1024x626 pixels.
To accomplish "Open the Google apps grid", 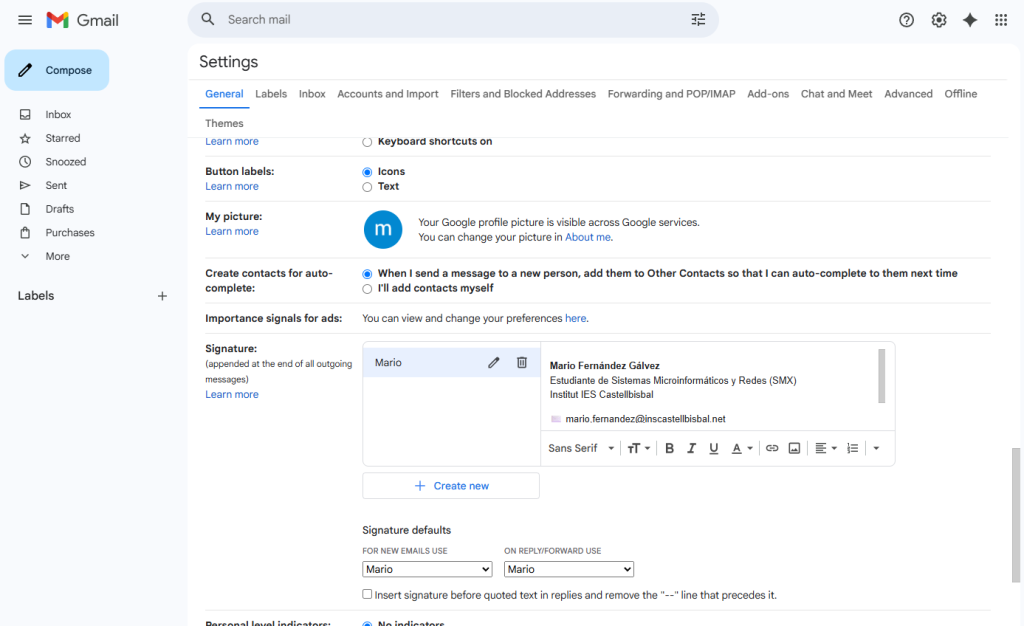I will point(1000,20).
